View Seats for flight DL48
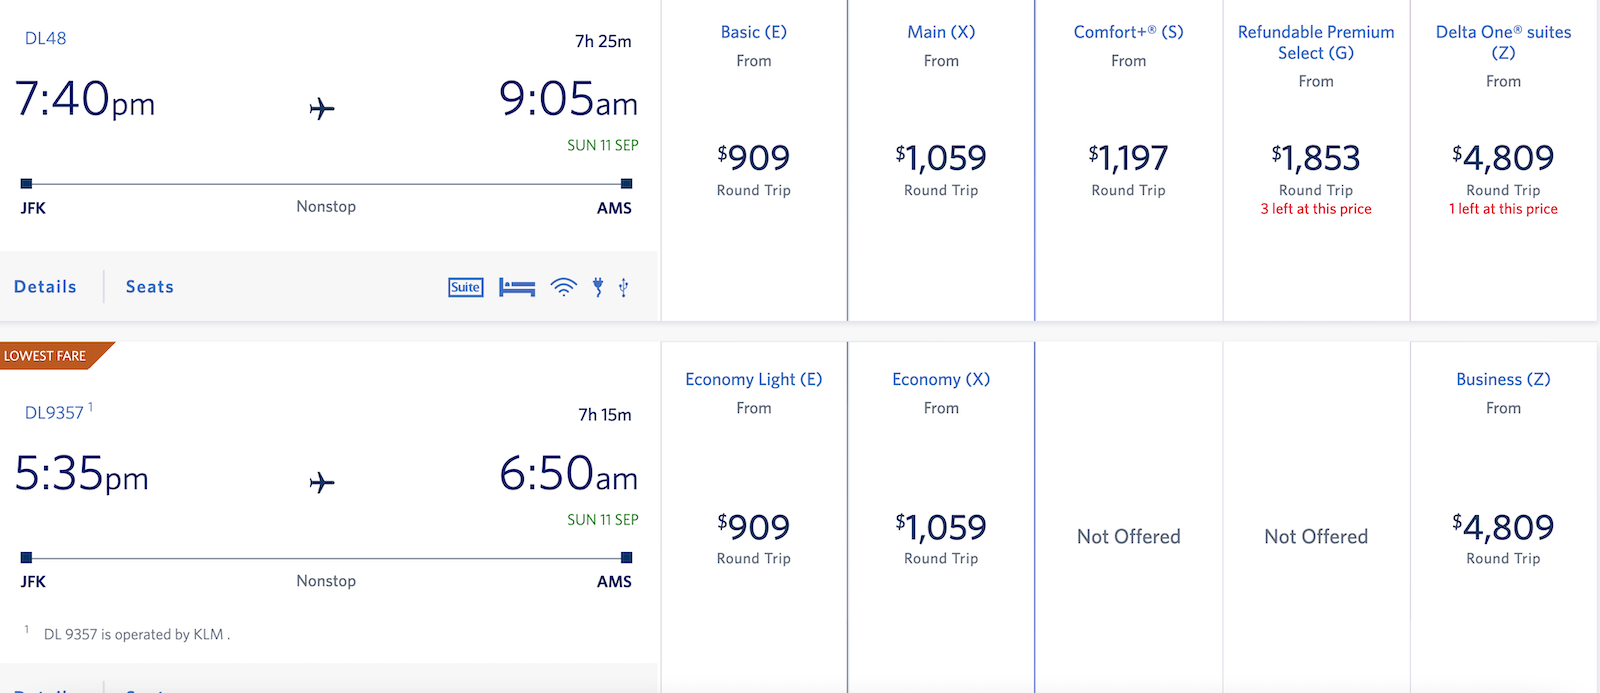The image size is (1600, 693). tap(149, 286)
